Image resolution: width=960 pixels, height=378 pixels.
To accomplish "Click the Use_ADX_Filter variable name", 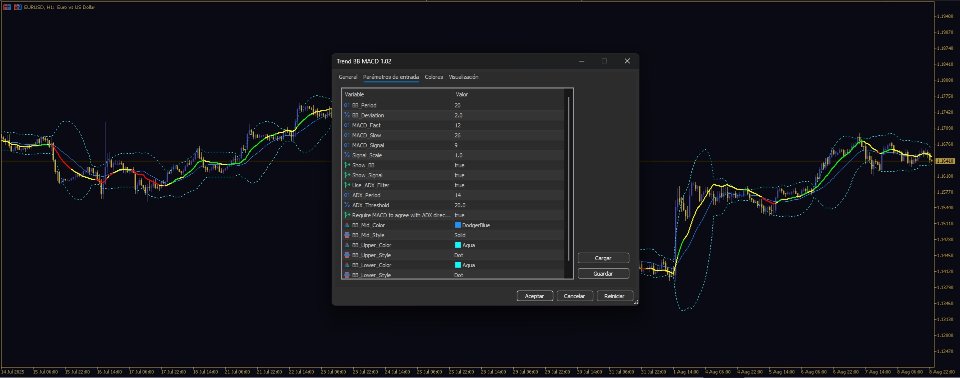I will [370, 185].
